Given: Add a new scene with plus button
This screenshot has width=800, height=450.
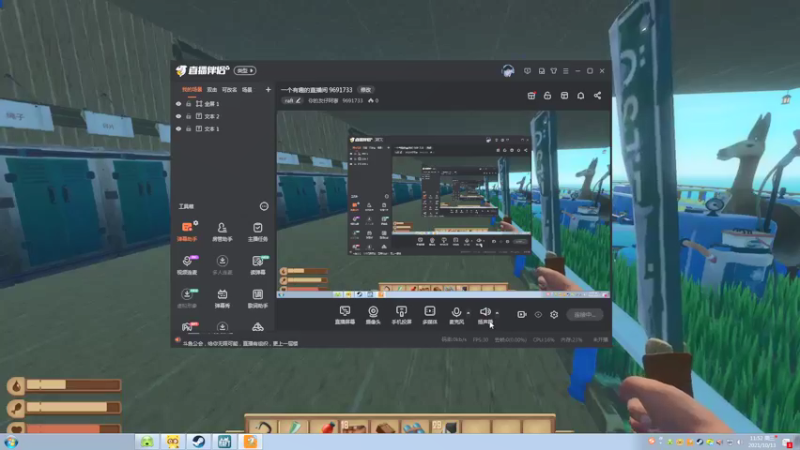Looking at the screenshot, I should point(268,90).
